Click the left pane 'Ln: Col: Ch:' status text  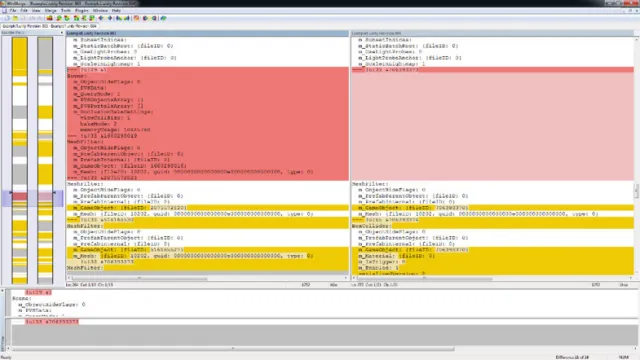coord(89,284)
